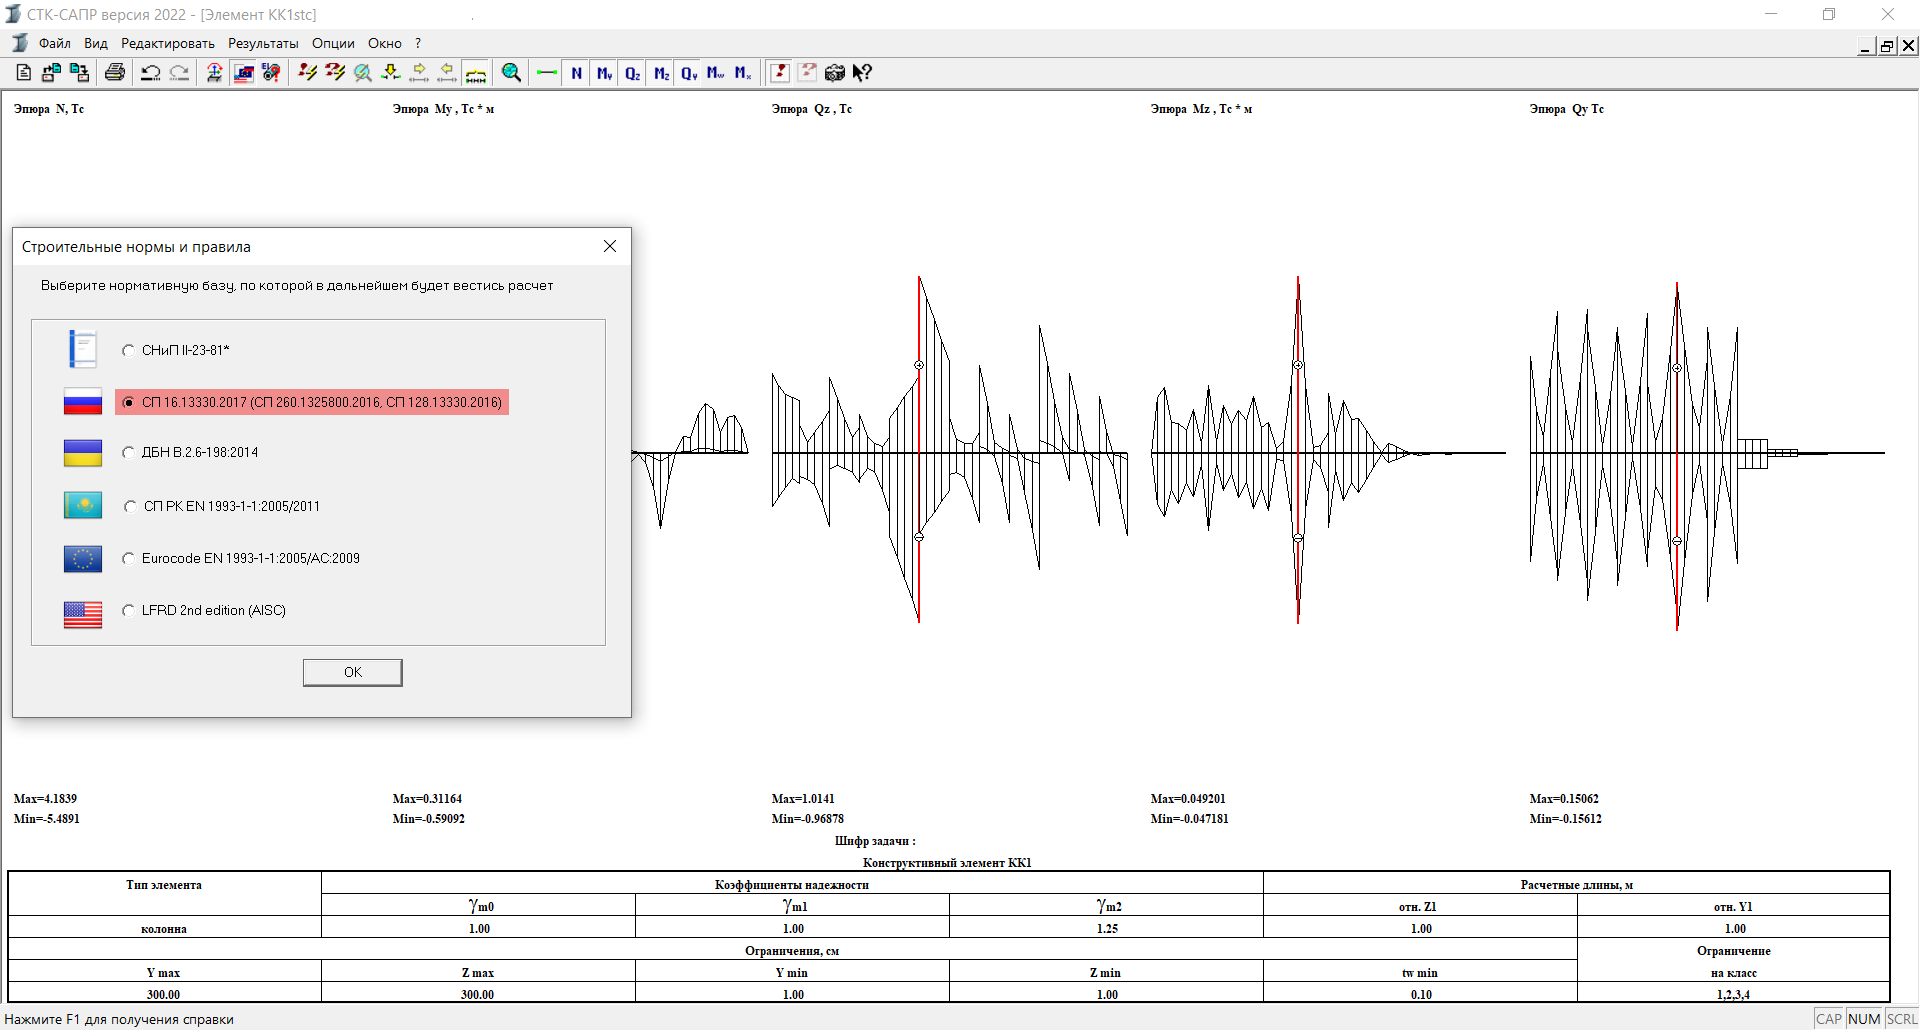Select the СНиП II-23-81* radio option
This screenshot has width=1920, height=1030.
(x=129, y=350)
